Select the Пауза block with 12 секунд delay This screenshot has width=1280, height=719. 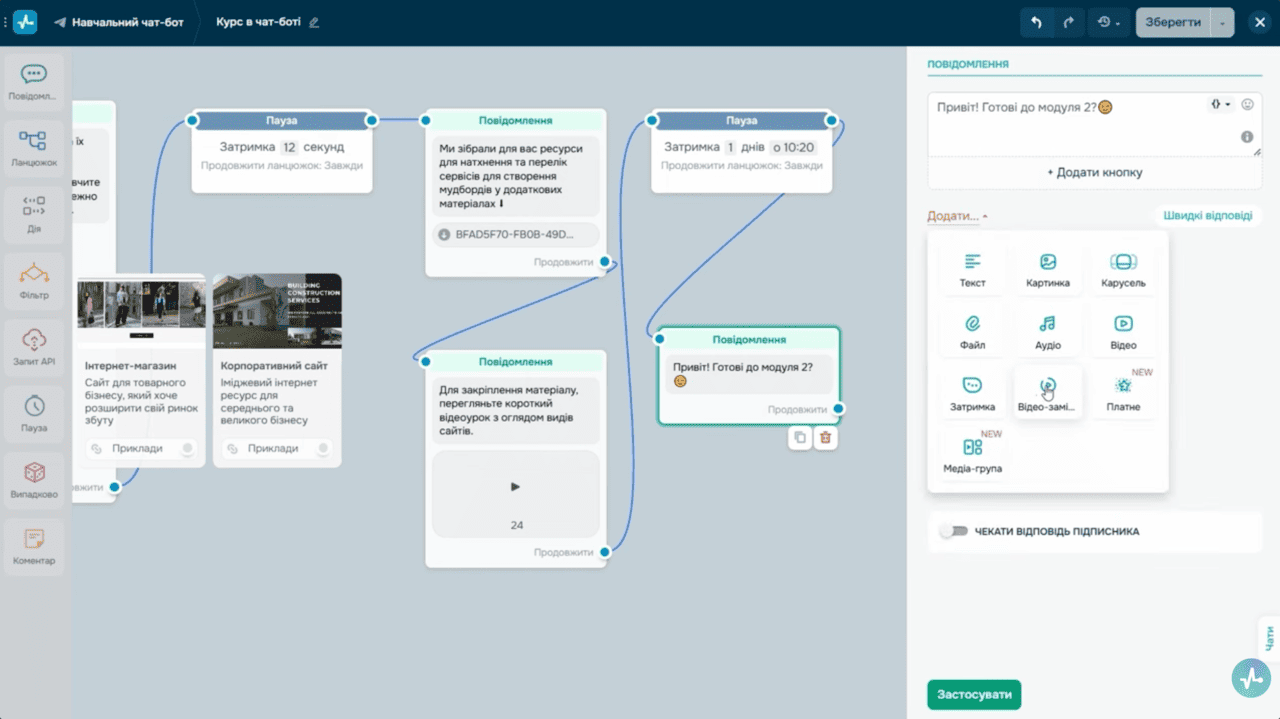point(282,150)
